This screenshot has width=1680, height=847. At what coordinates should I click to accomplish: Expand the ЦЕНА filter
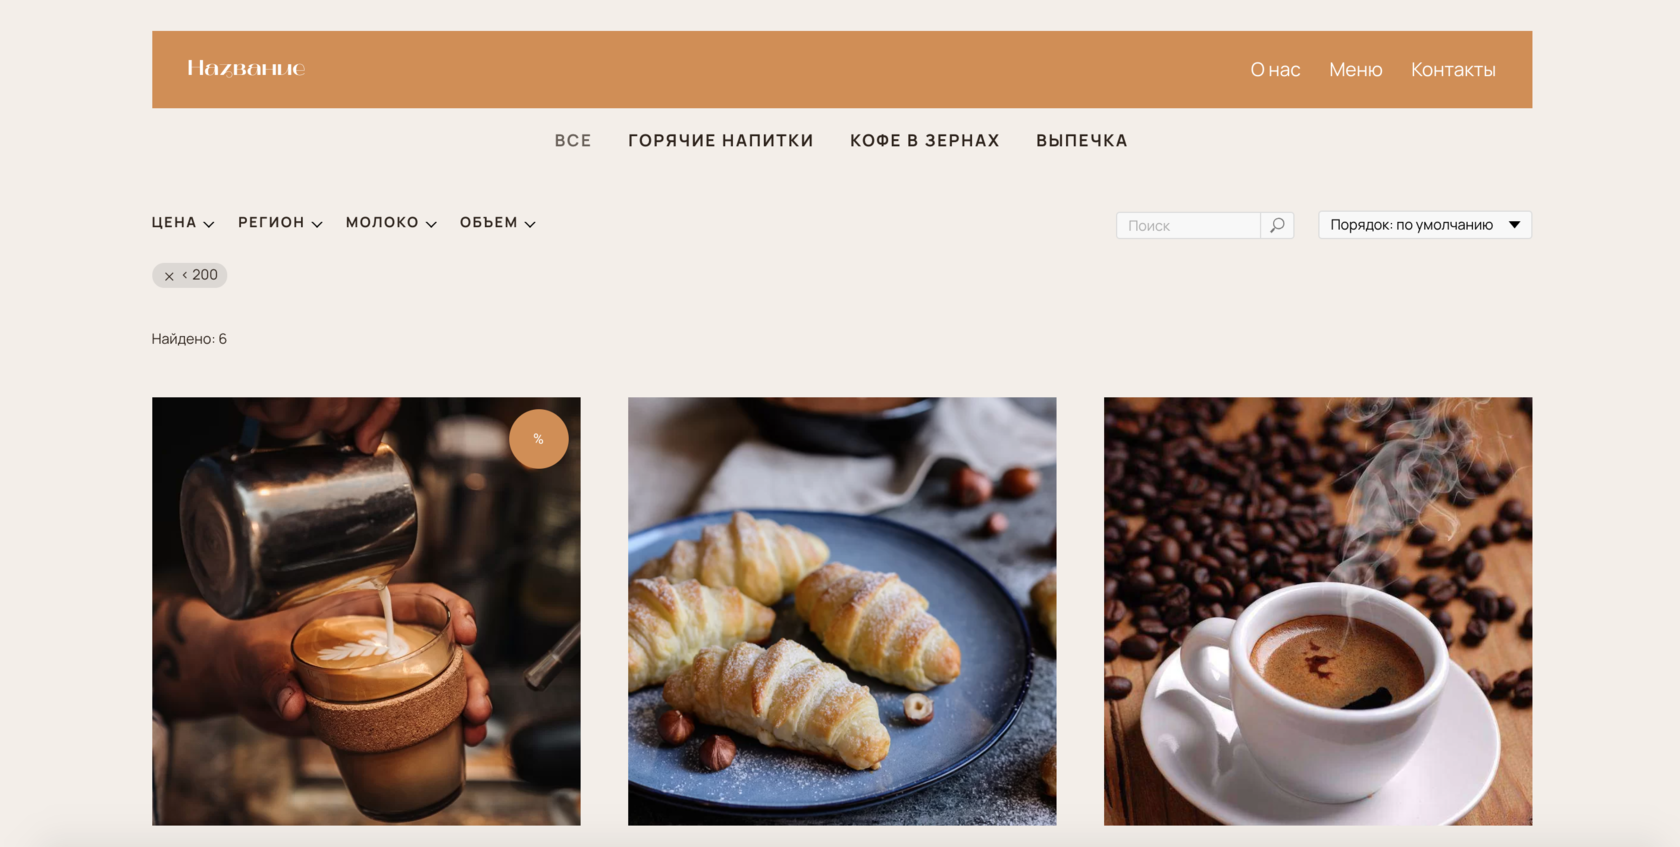tap(183, 223)
